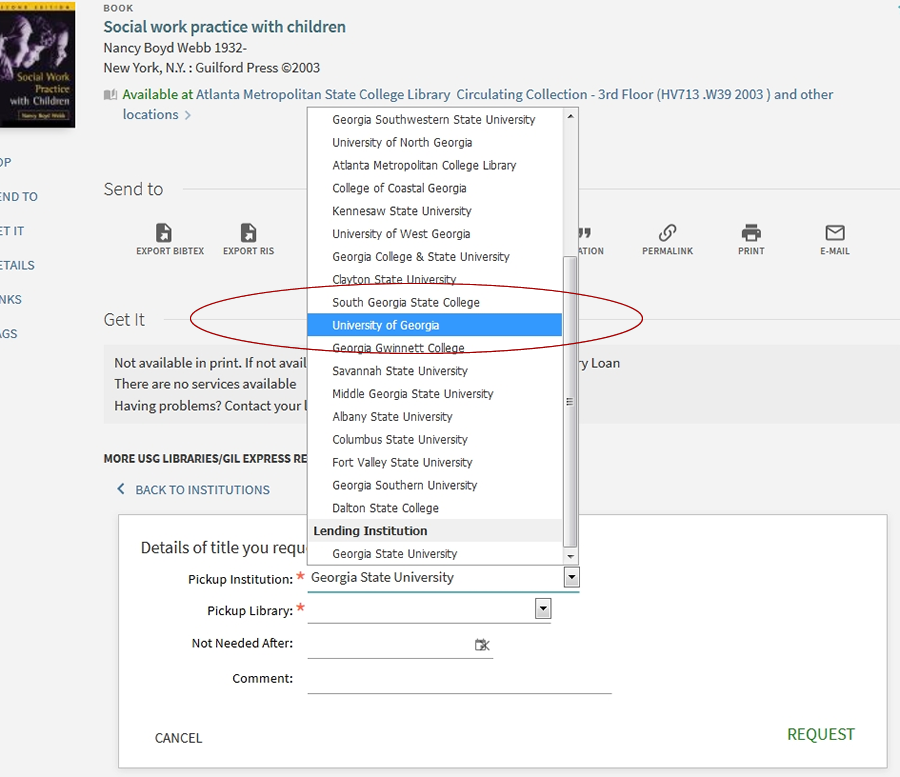Viewport: 900px width, 777px height.
Task: Select University of Georgia from list
Action: point(386,325)
